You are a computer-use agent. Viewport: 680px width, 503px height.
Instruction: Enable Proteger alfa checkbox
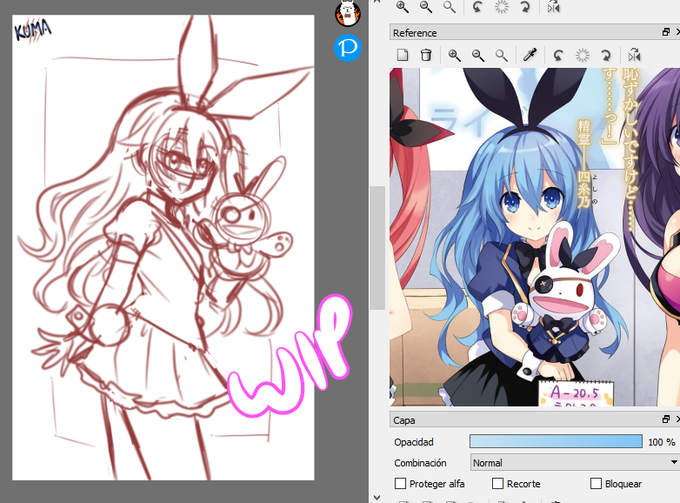click(400, 483)
